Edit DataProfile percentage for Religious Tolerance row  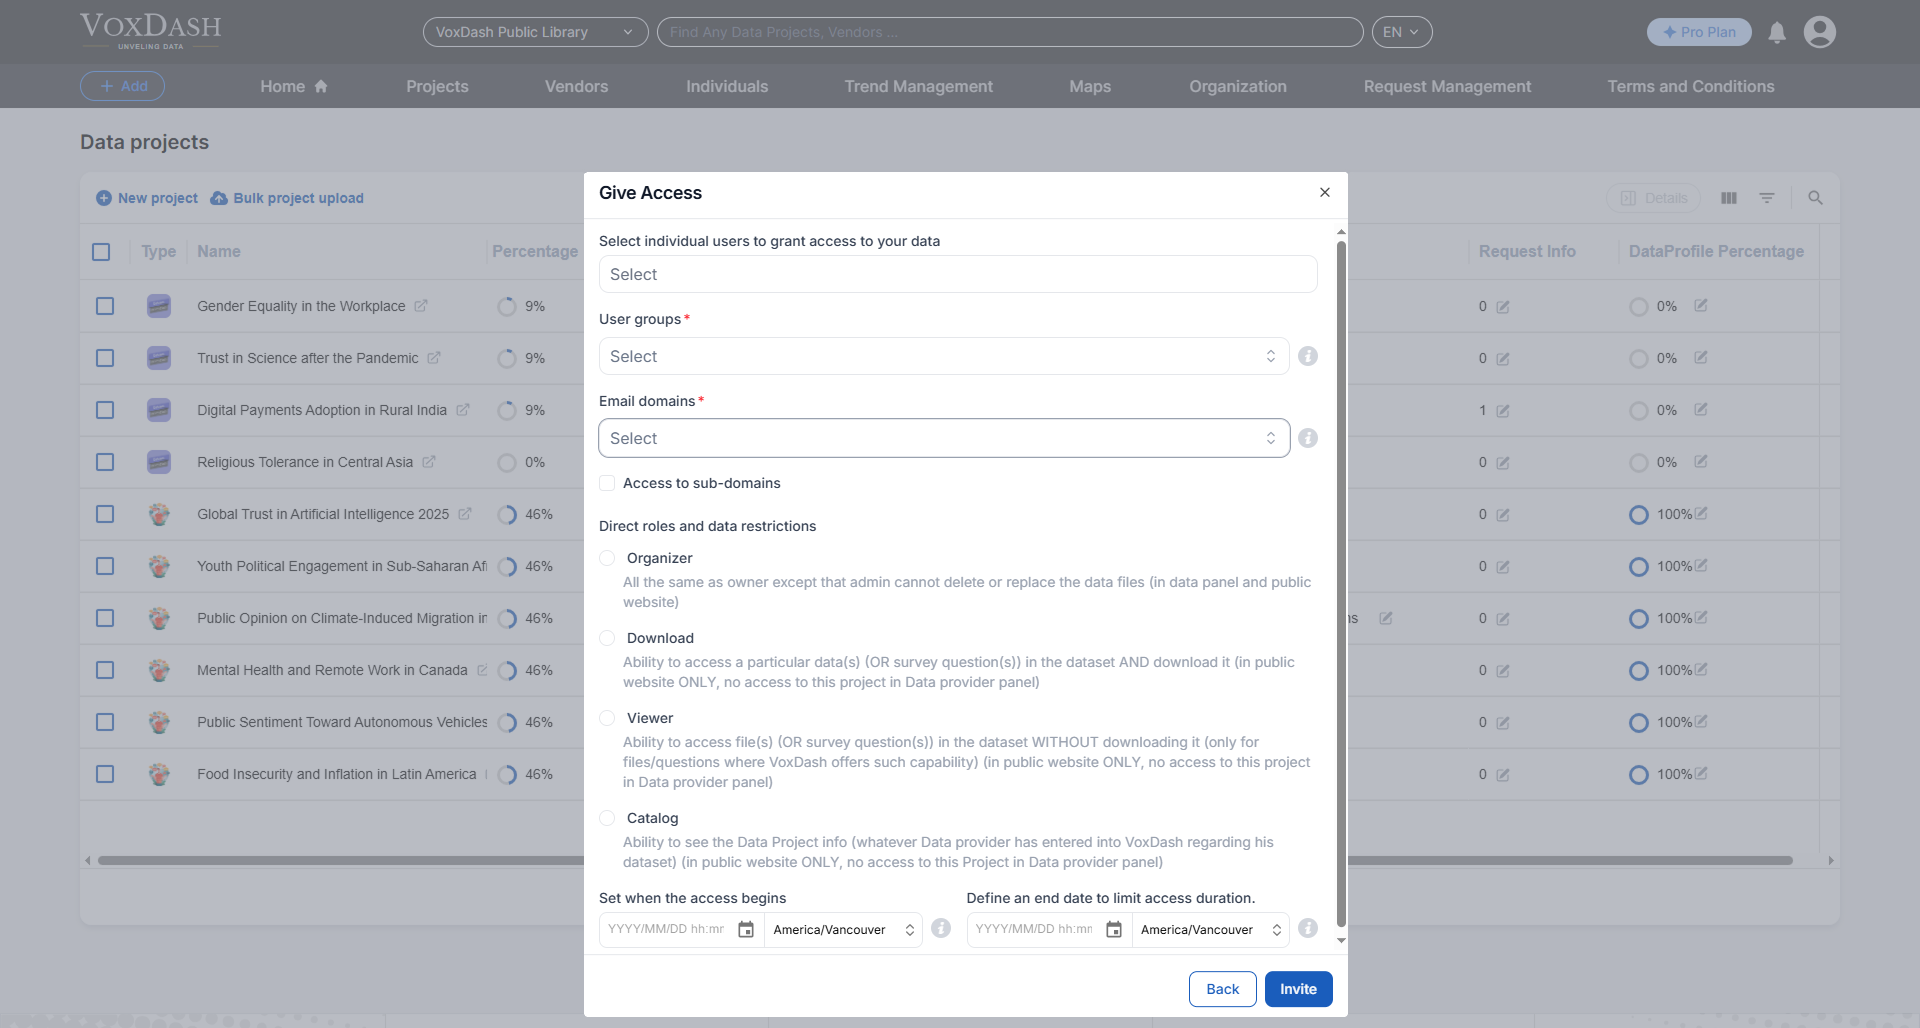click(x=1701, y=461)
